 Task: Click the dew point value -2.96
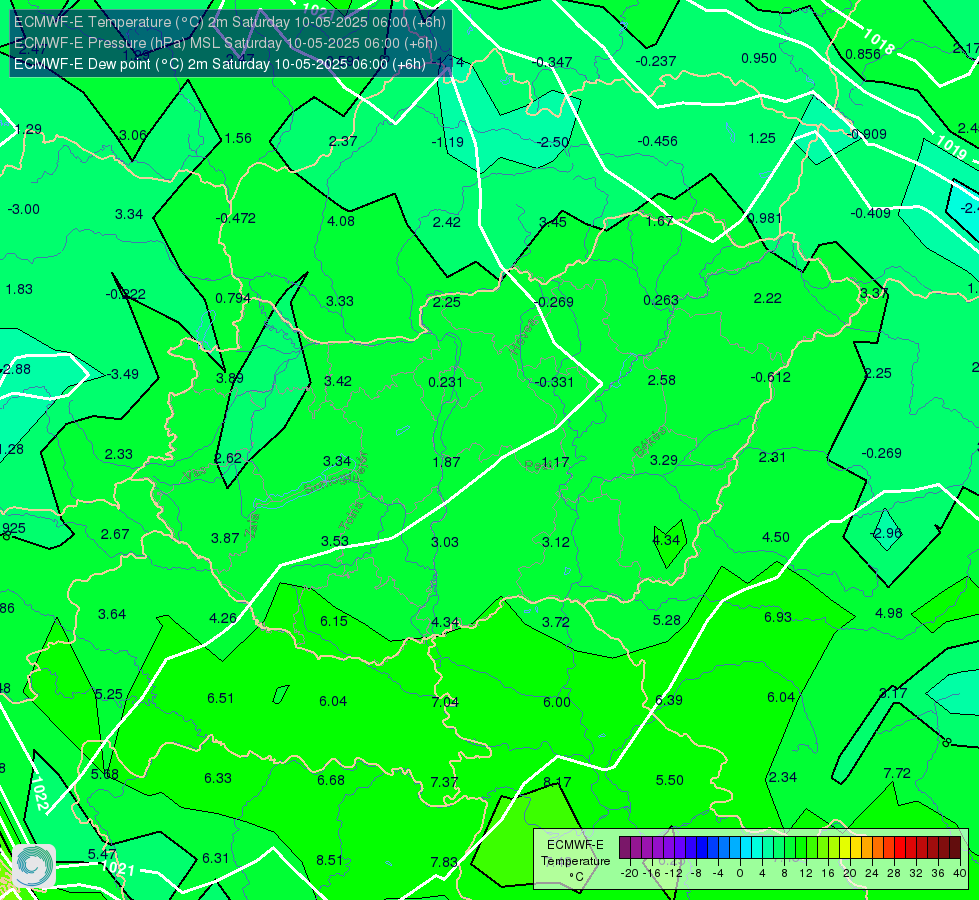click(886, 533)
